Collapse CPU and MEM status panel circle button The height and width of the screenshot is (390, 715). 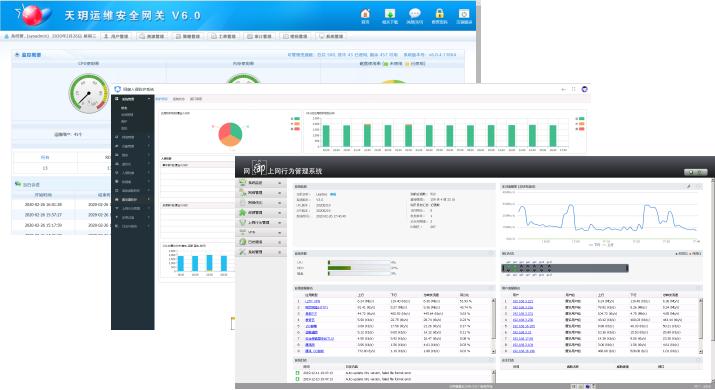point(491,254)
